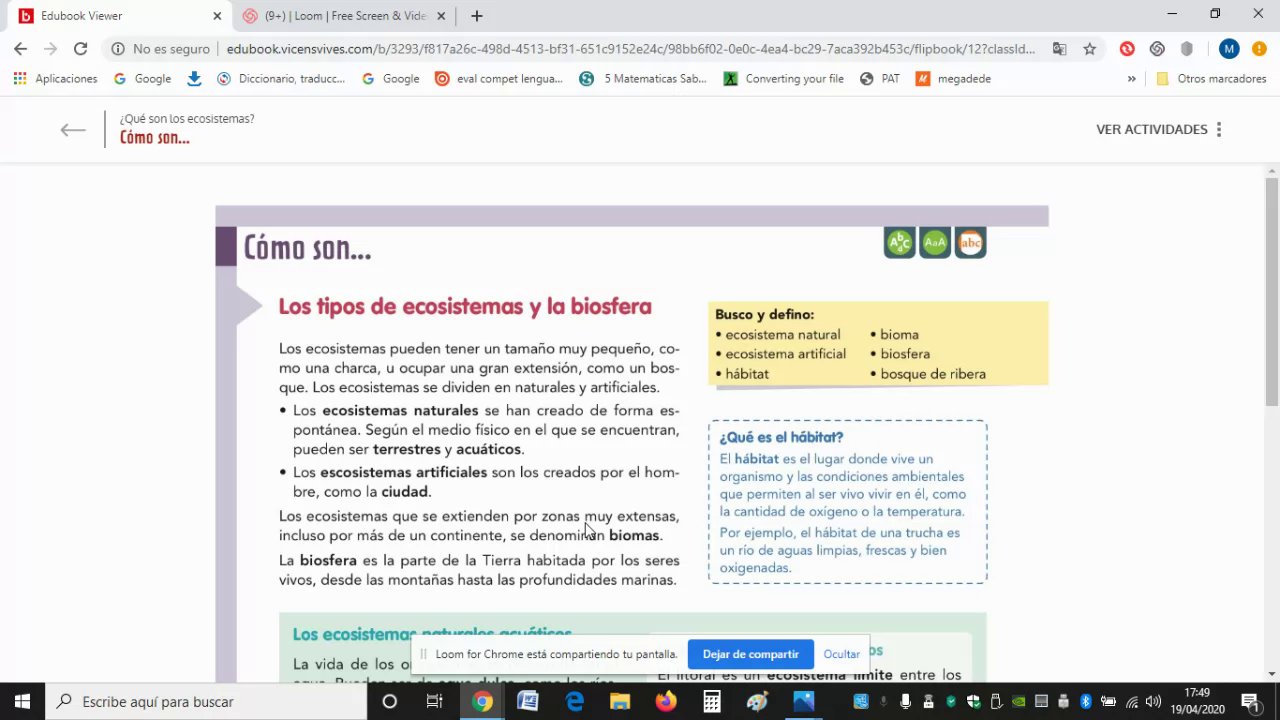This screenshot has width=1280, height=720.
Task: Click 'Dejar de compartir' button
Action: [750, 654]
